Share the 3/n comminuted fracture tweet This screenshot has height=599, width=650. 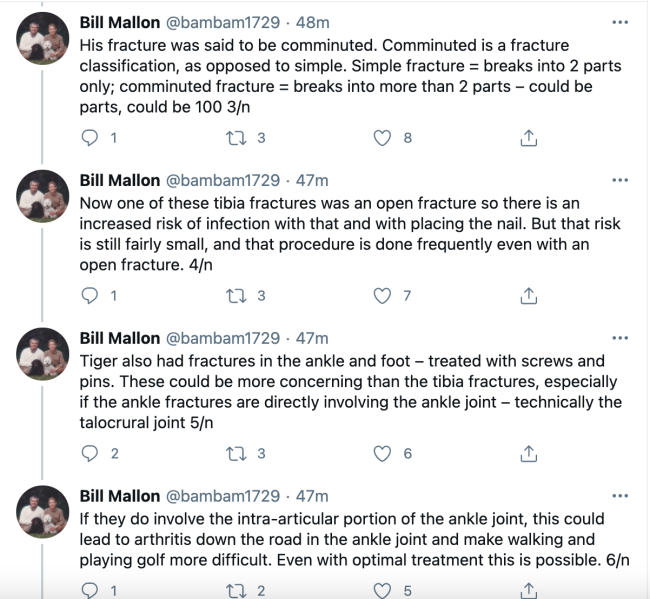pos(530,138)
